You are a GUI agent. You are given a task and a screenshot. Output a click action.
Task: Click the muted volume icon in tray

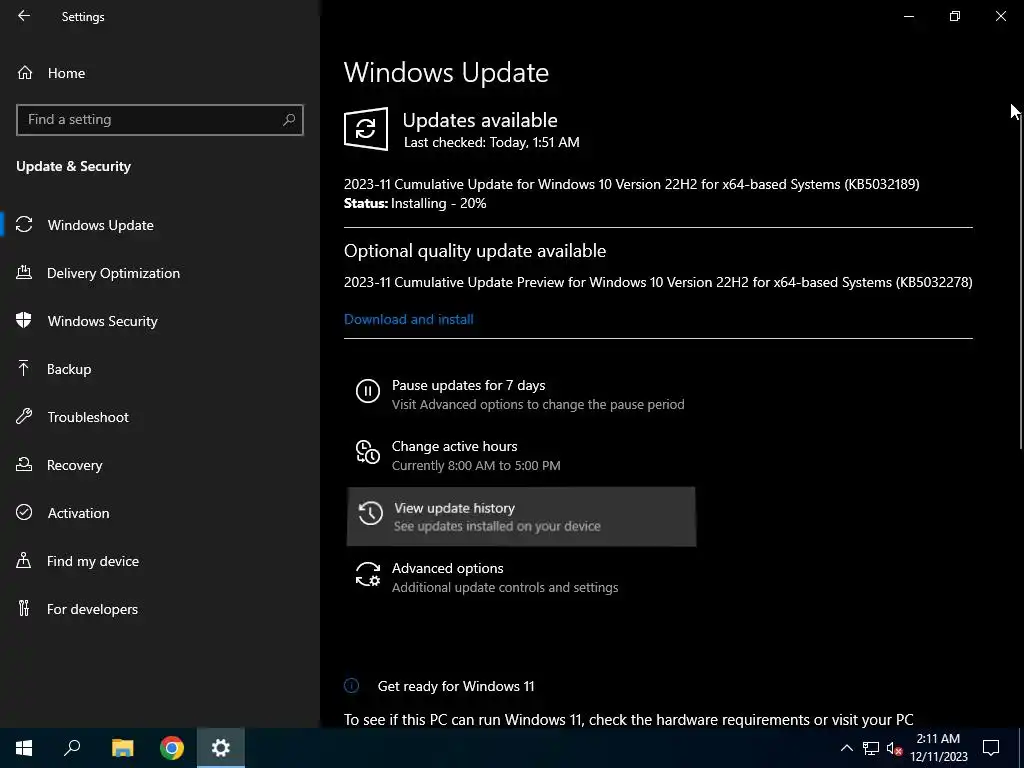[894, 748]
